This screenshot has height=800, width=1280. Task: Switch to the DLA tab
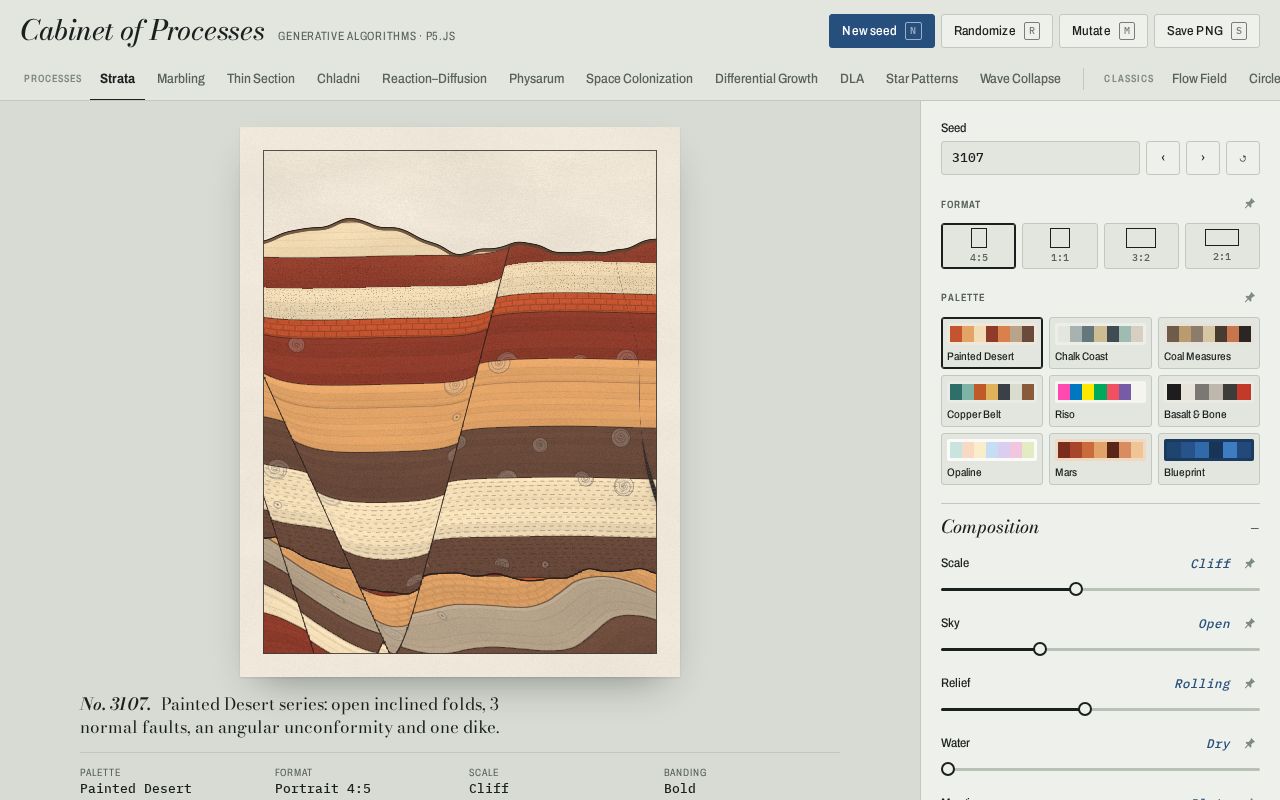(852, 79)
